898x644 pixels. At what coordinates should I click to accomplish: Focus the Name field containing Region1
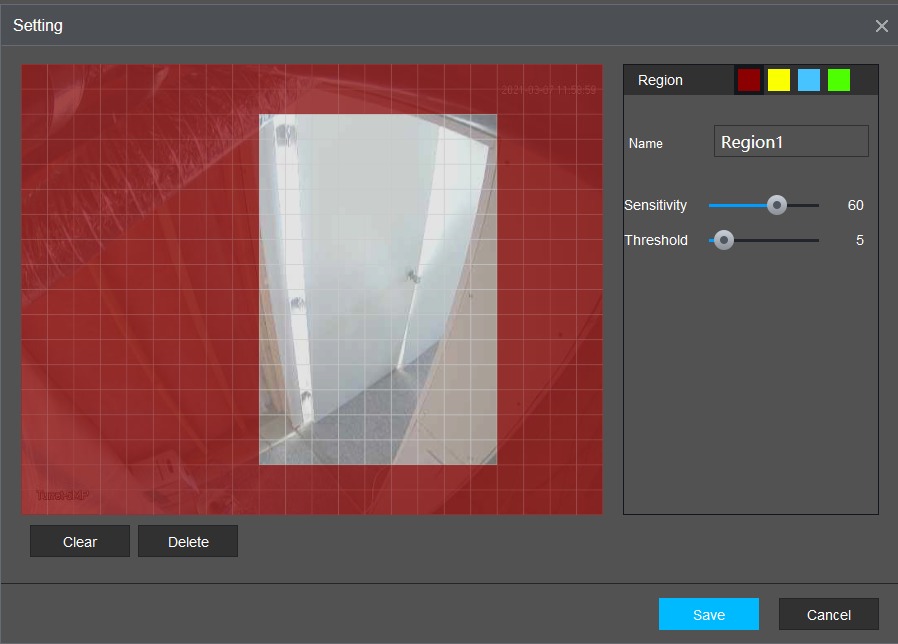(791, 142)
